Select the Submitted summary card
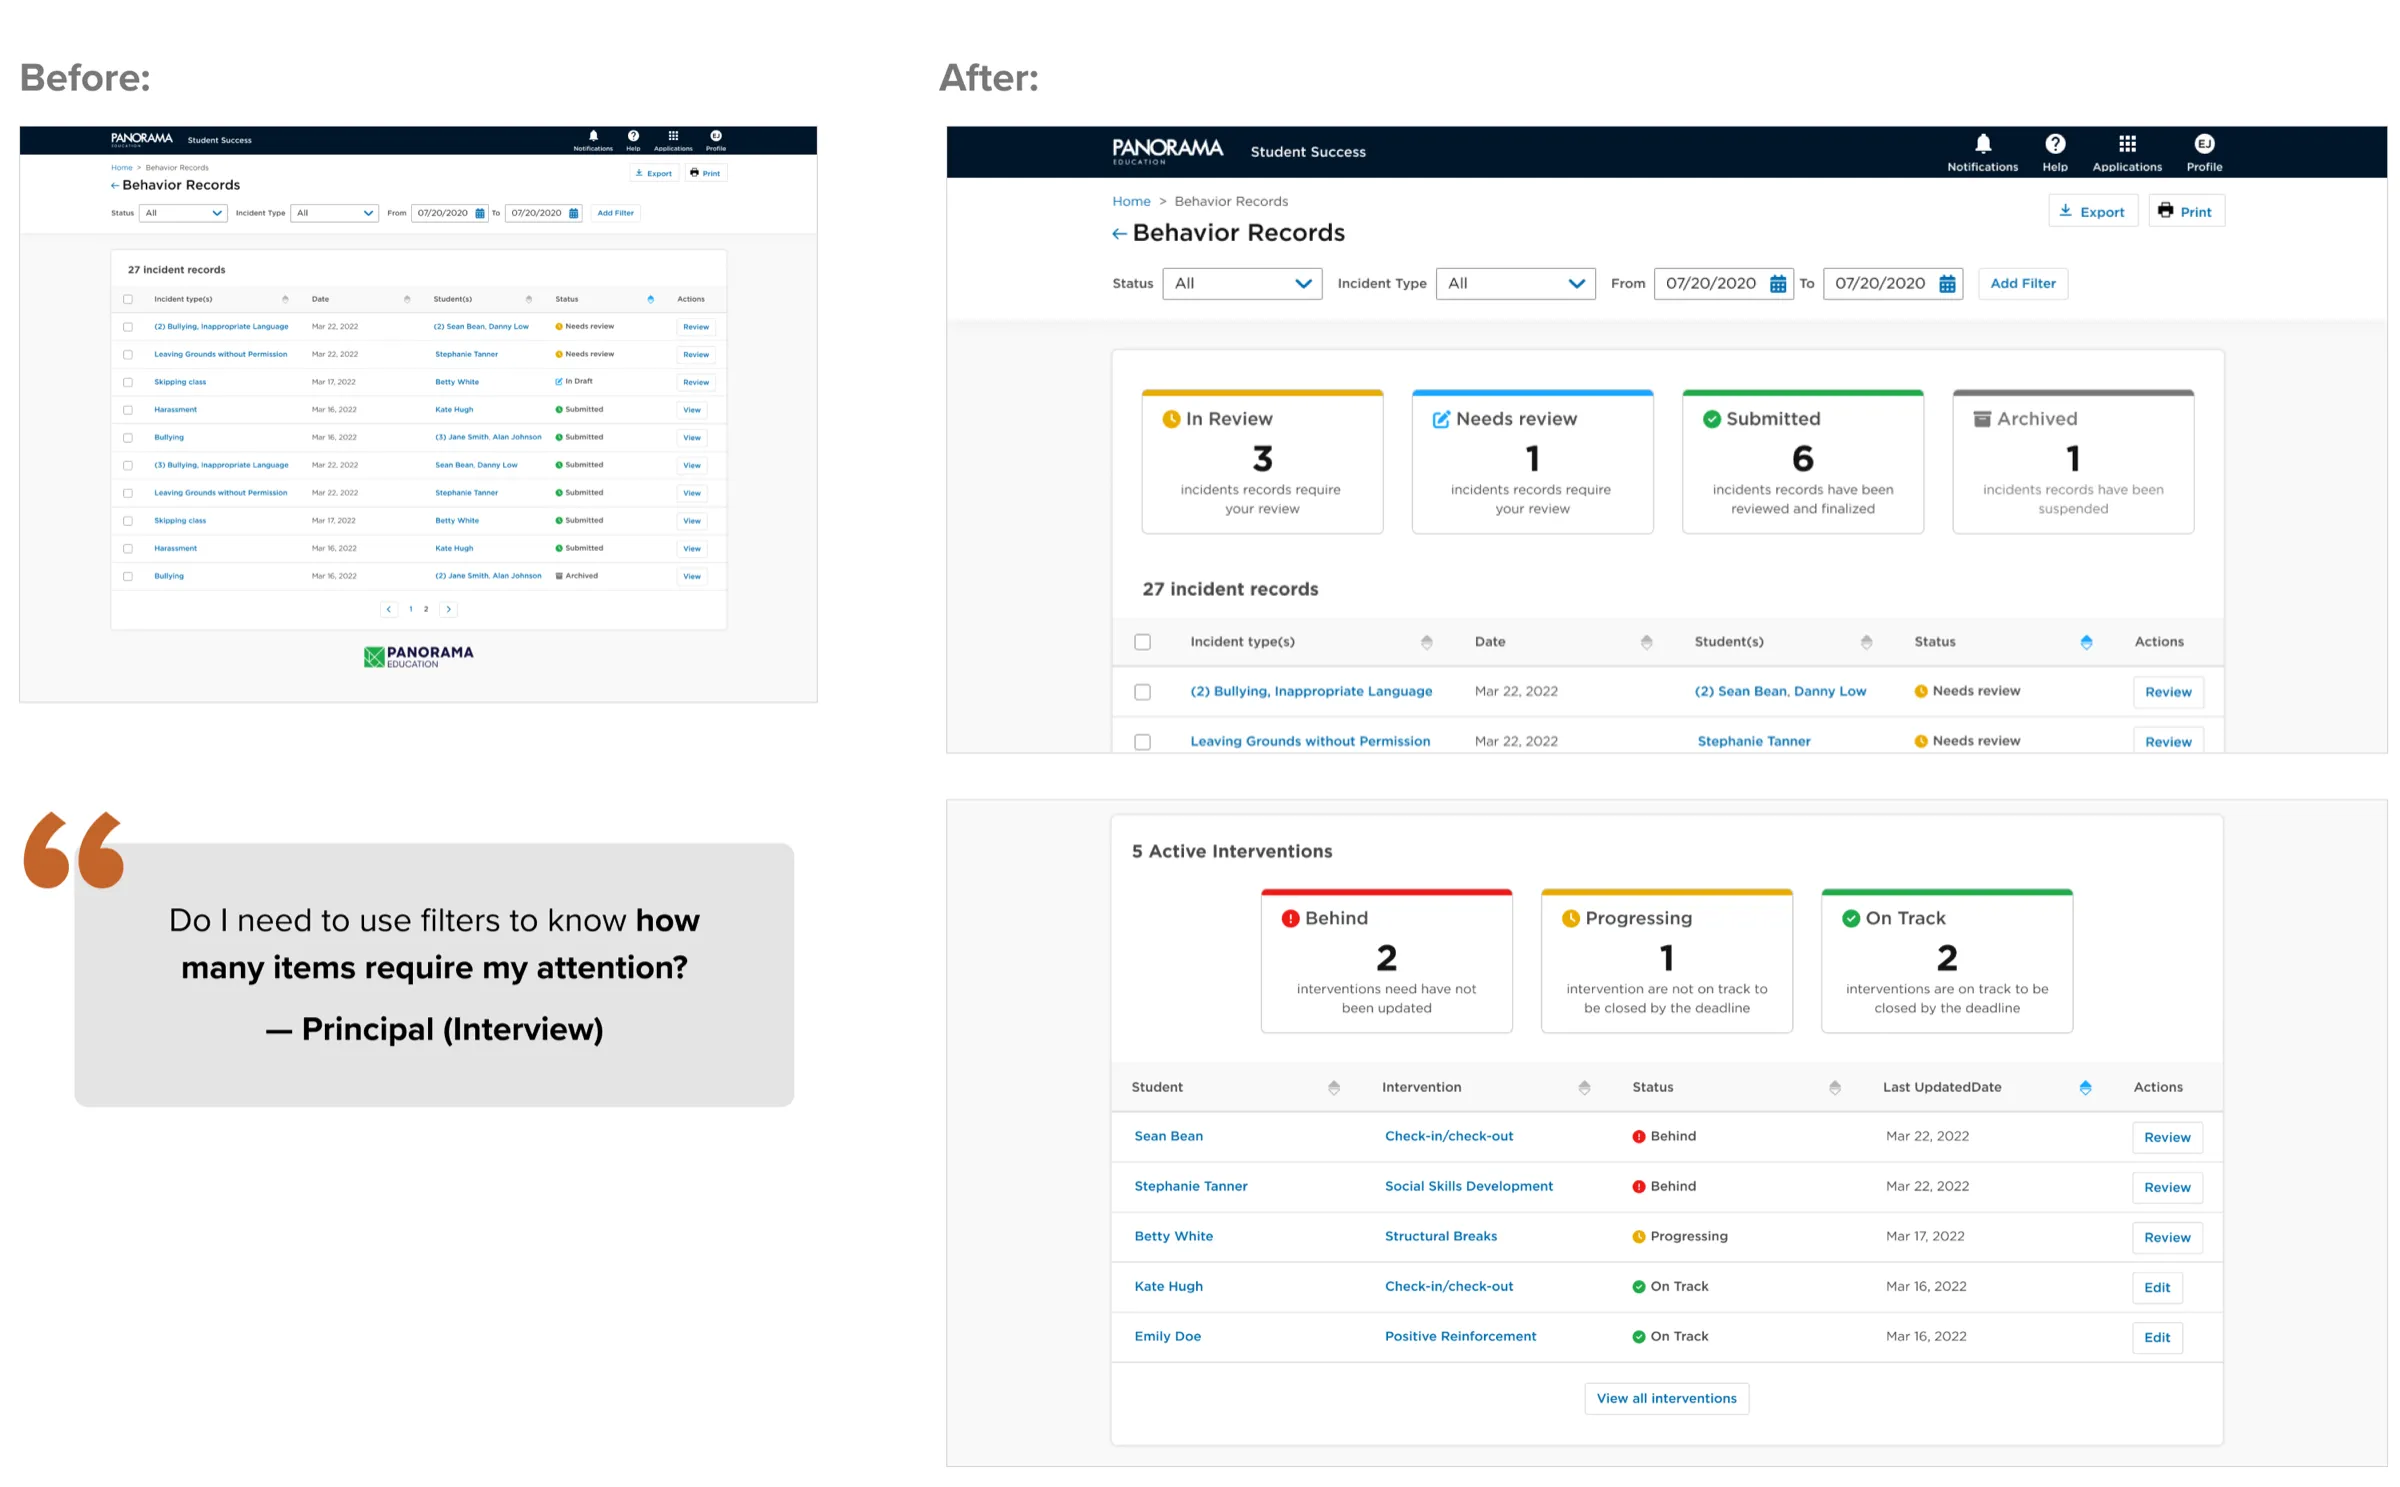2400x1487 pixels. [x=1803, y=462]
